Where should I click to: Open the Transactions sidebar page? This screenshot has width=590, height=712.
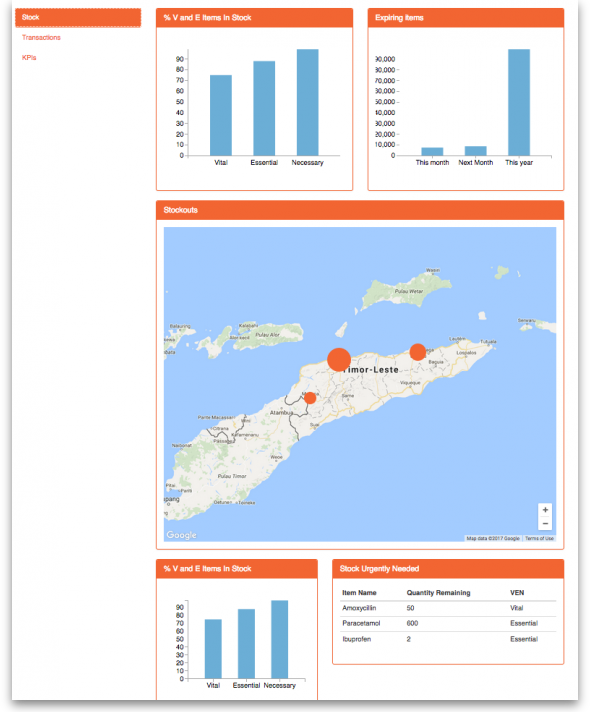point(41,38)
